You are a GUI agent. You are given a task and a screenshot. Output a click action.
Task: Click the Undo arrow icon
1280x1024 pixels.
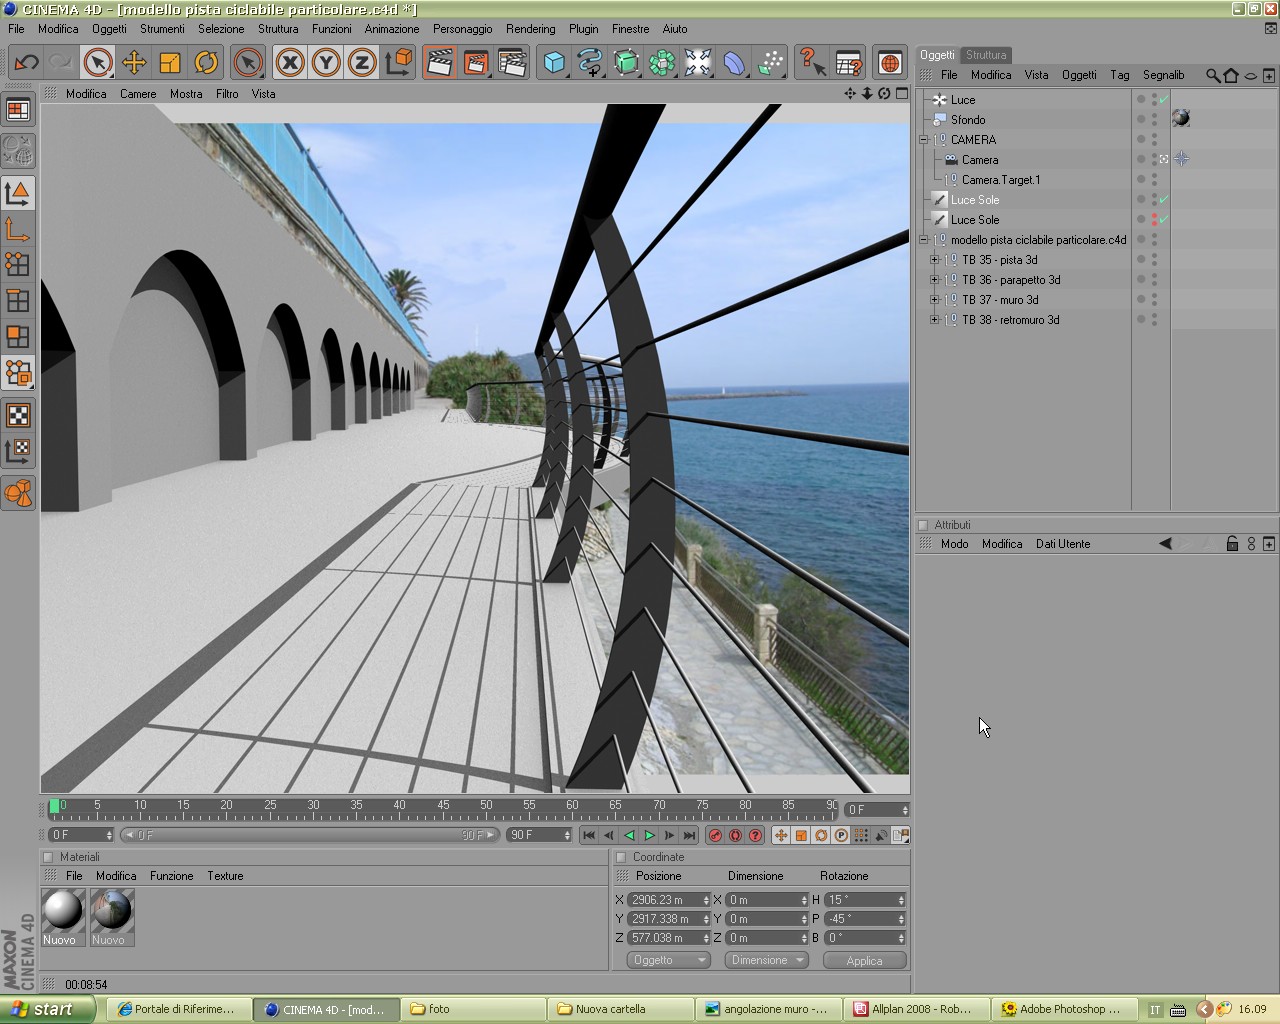(26, 63)
